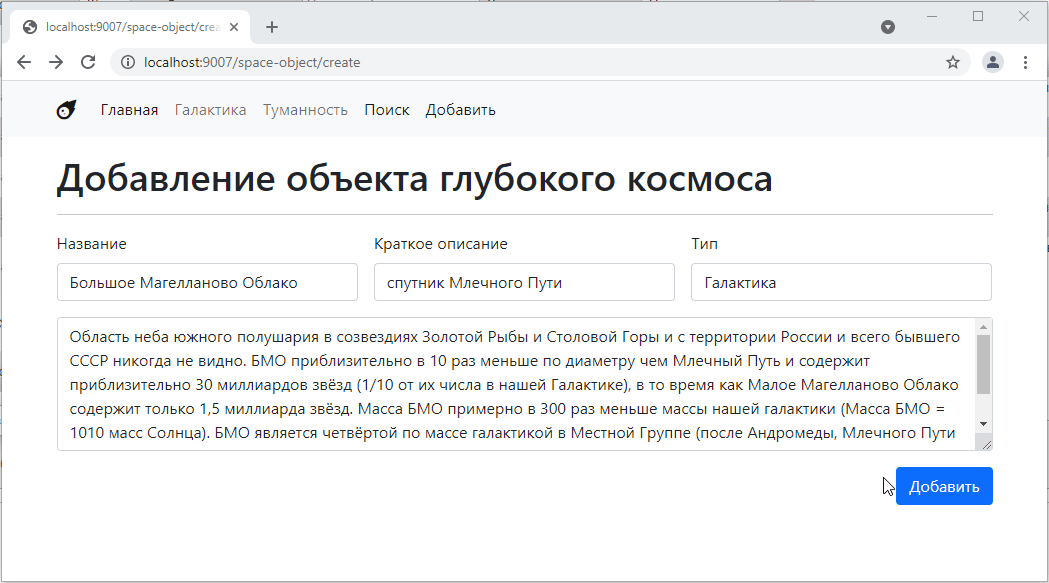Open Chrome's three-dot menu
1049x583 pixels.
[x=1025, y=62]
